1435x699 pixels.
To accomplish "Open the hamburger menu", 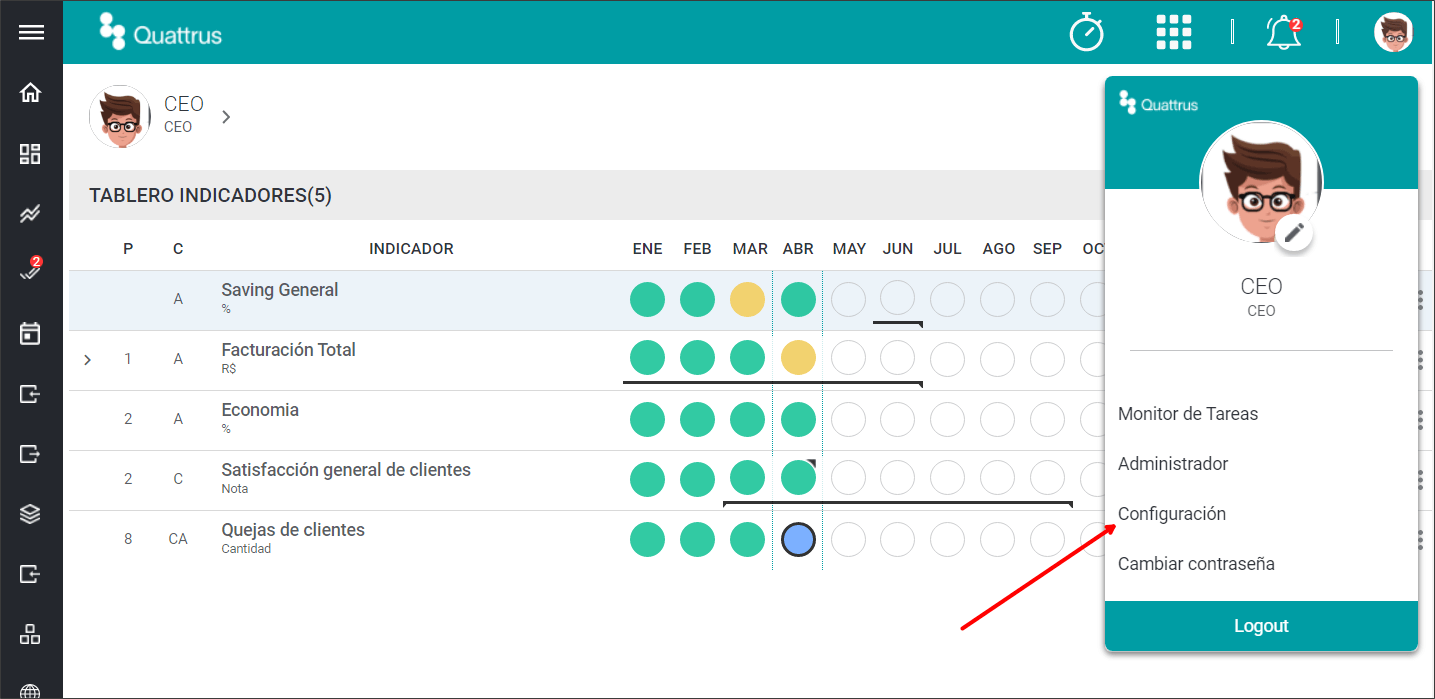I will point(31,33).
